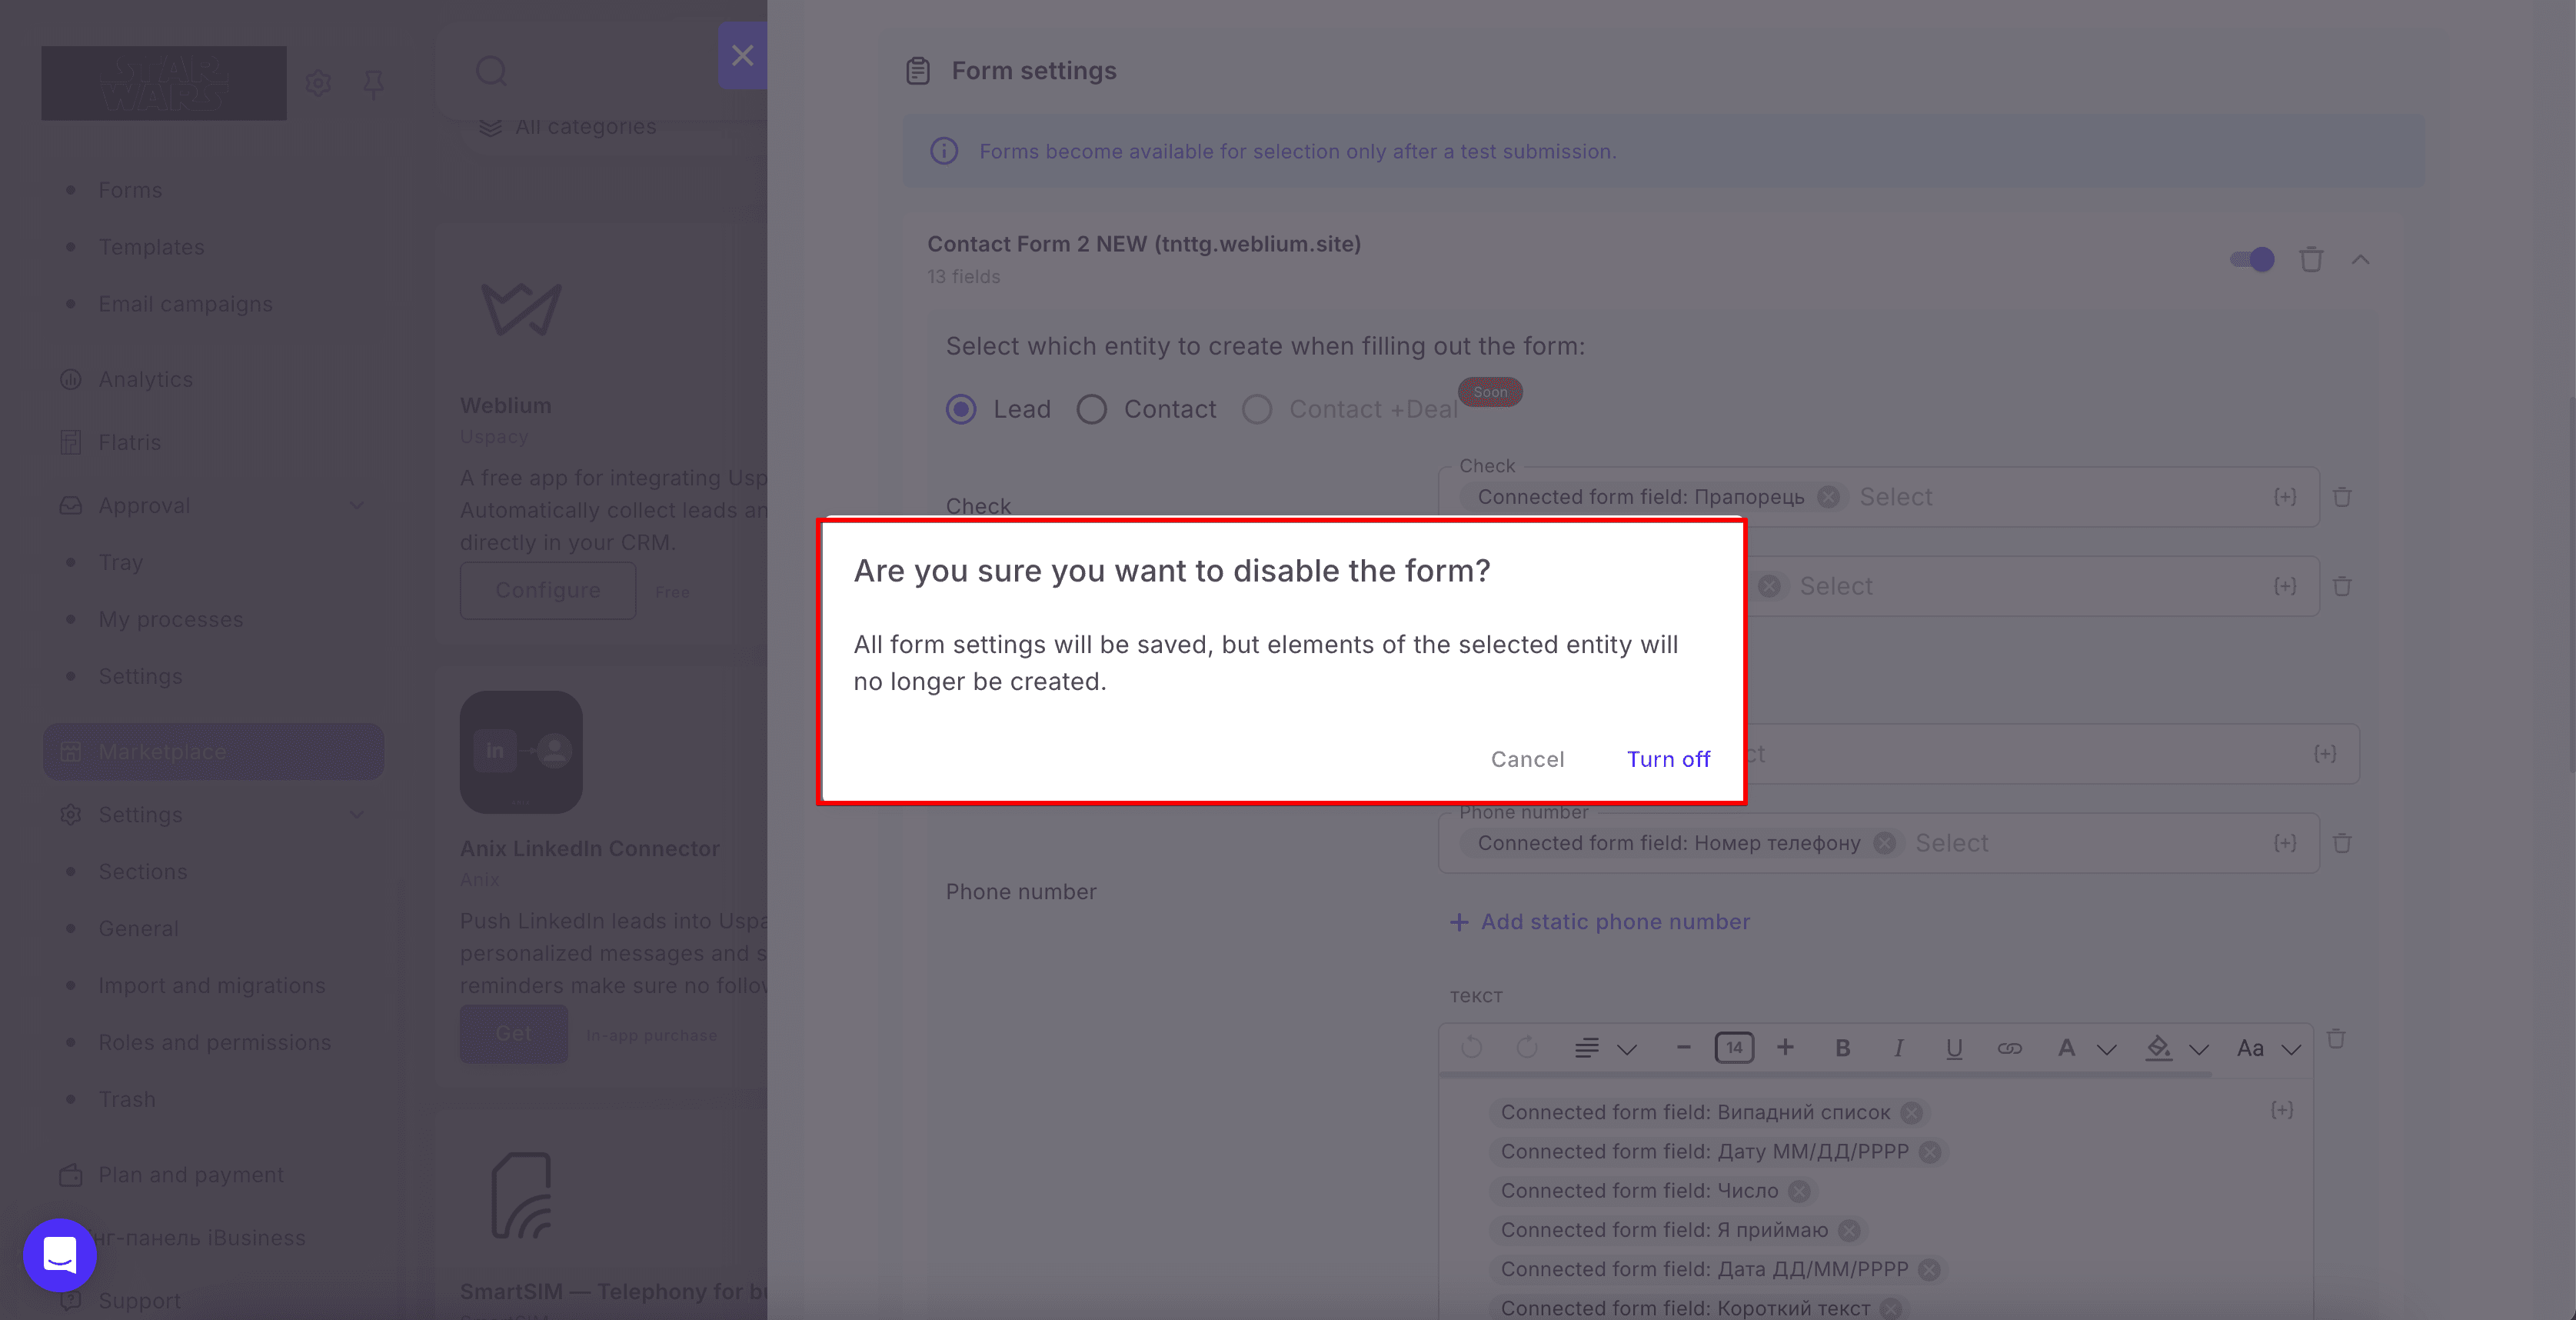Click the Select input in Phone number field
The image size is (2576, 1320).
click(x=1951, y=843)
